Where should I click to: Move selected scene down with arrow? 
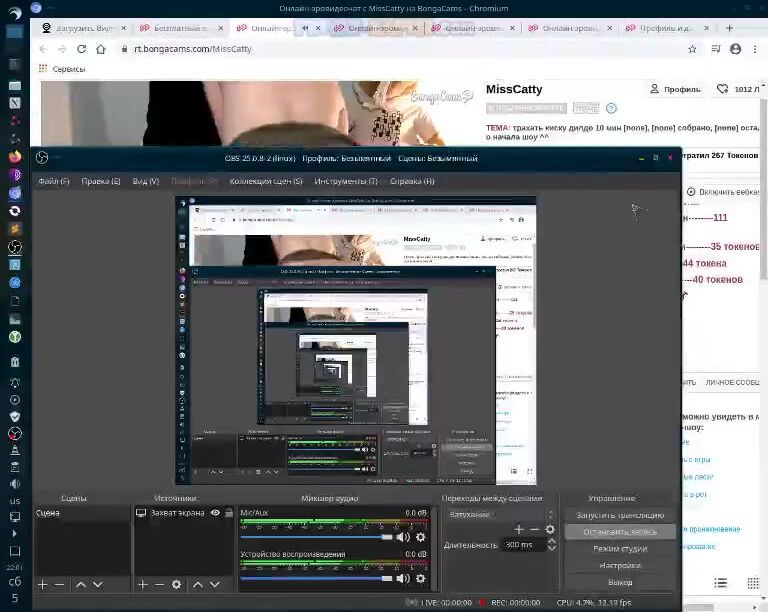(97, 584)
